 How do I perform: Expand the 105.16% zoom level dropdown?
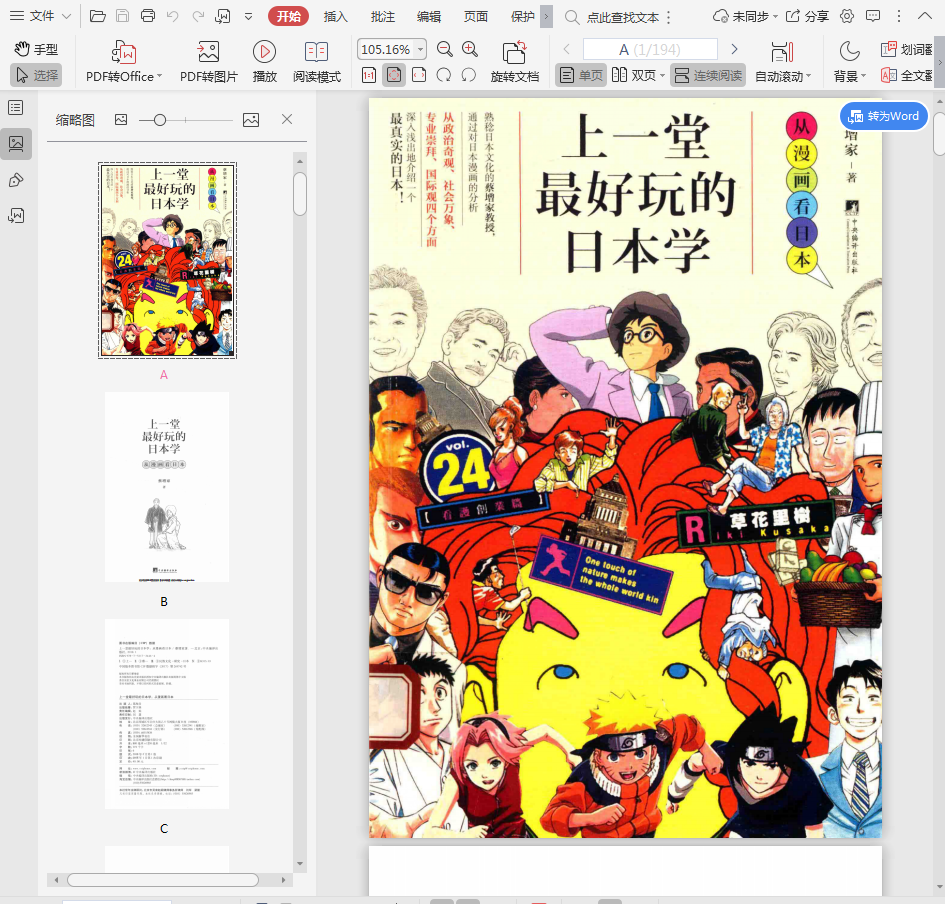[420, 49]
